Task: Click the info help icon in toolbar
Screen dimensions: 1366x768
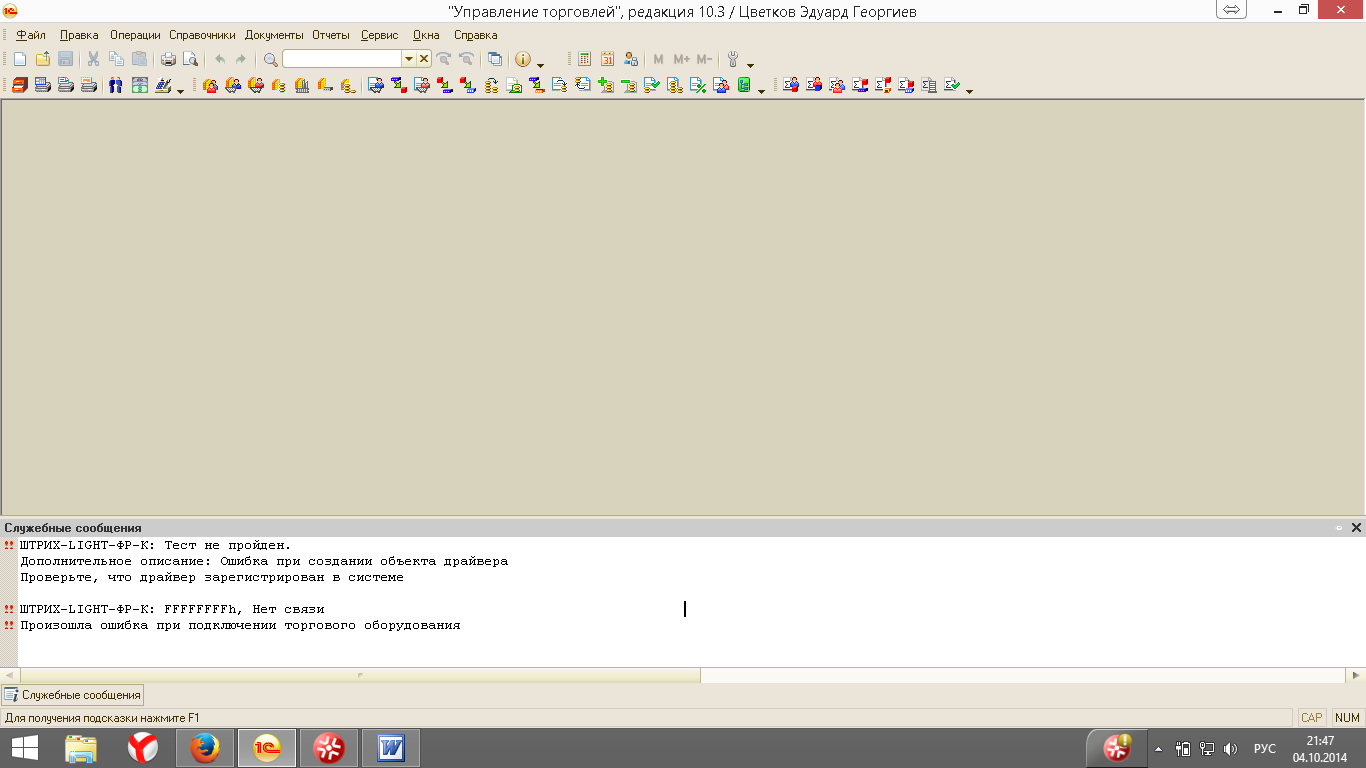Action: (x=522, y=59)
